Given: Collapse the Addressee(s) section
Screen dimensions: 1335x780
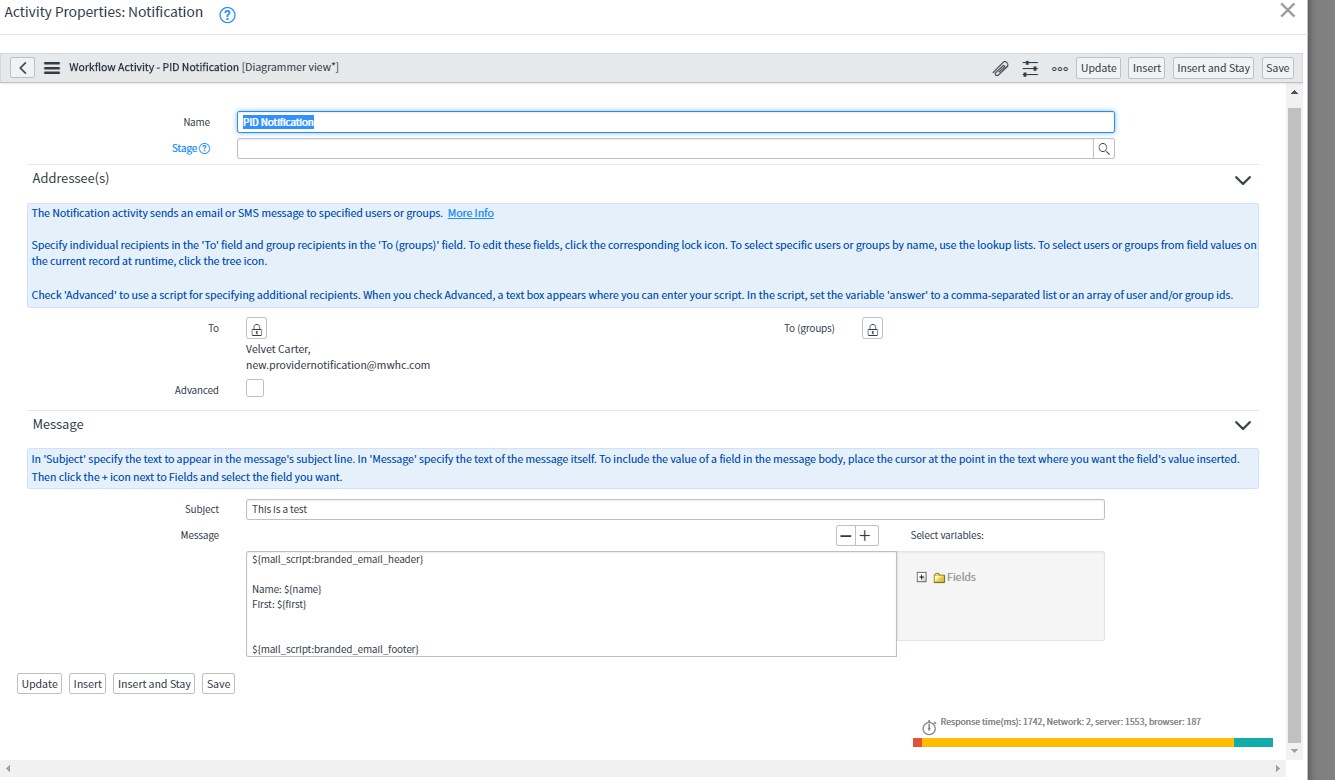Looking at the screenshot, I should [1243, 180].
